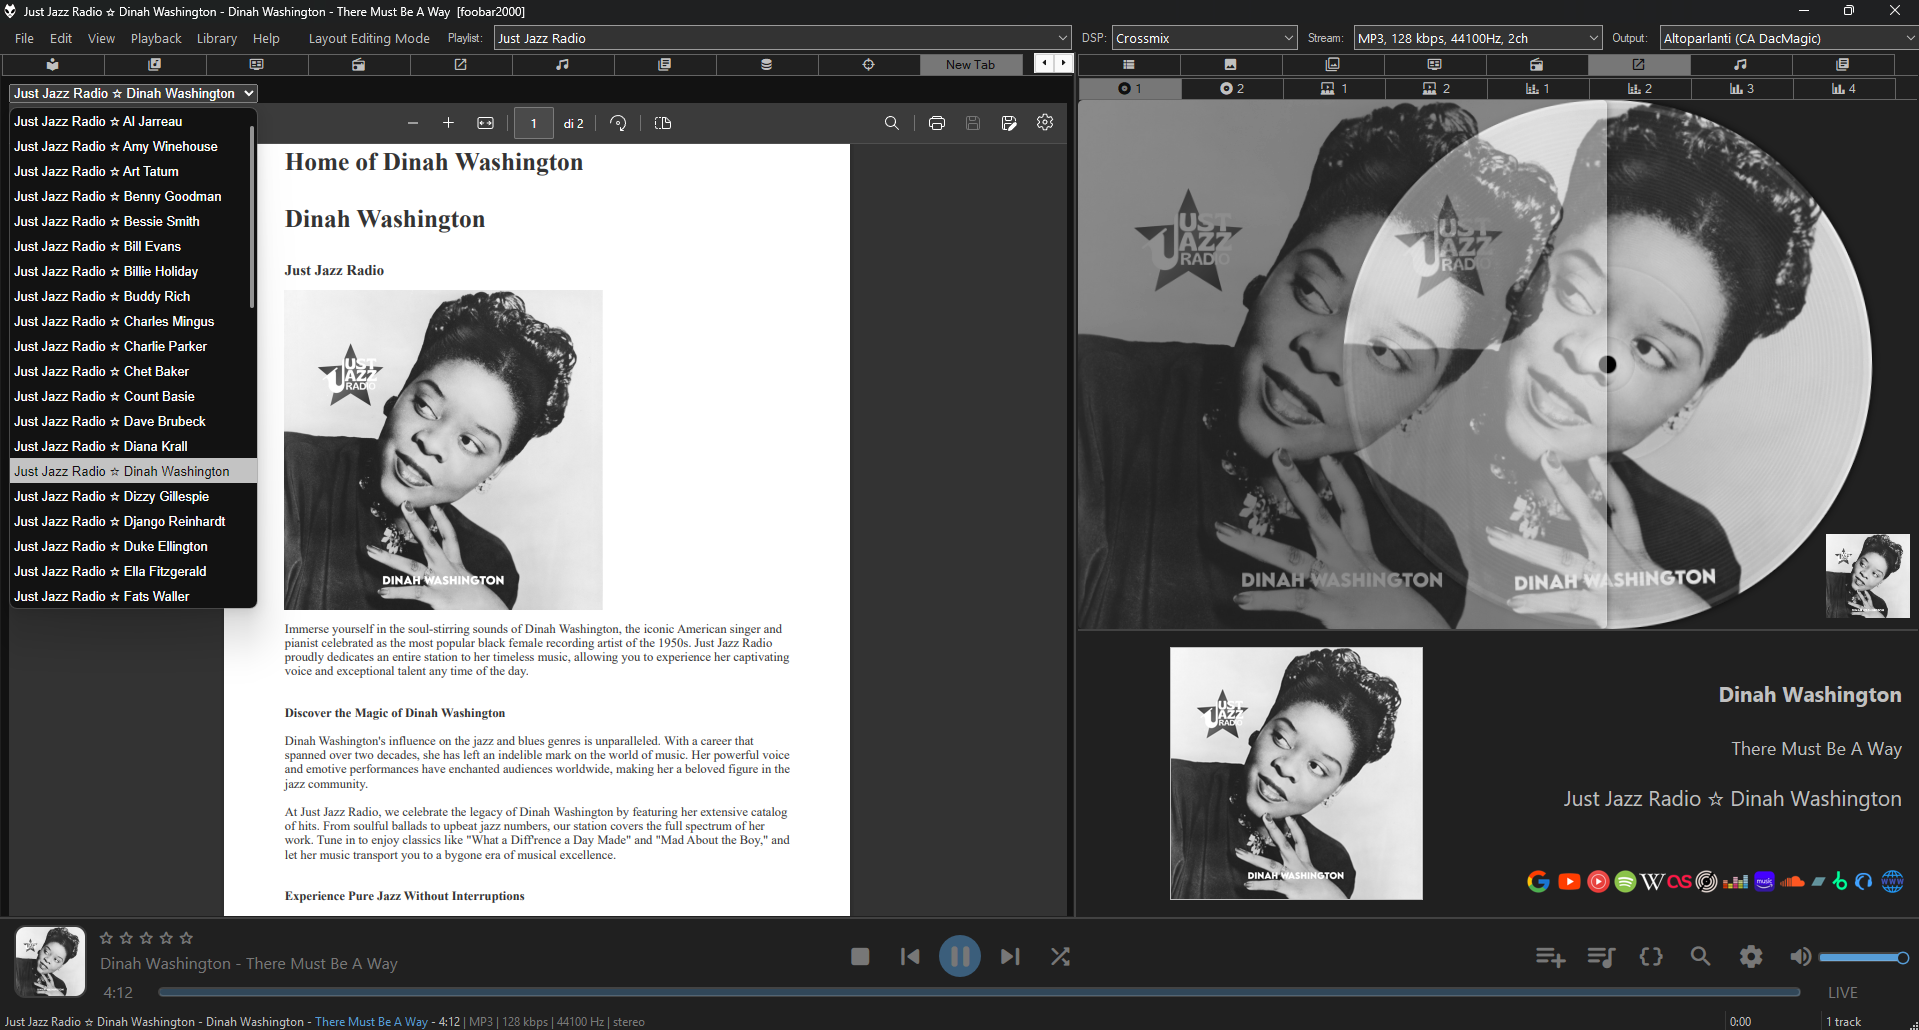Expand the DSP Crossmix dropdown
The width and height of the screenshot is (1919, 1030).
[x=1204, y=38]
